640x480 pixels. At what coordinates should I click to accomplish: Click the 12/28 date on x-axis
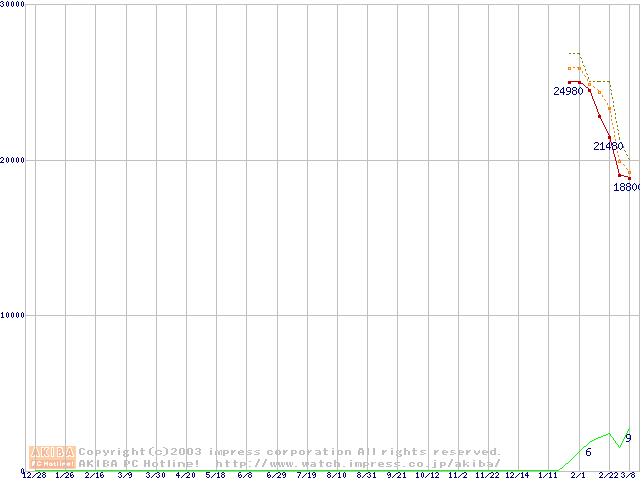34,475
